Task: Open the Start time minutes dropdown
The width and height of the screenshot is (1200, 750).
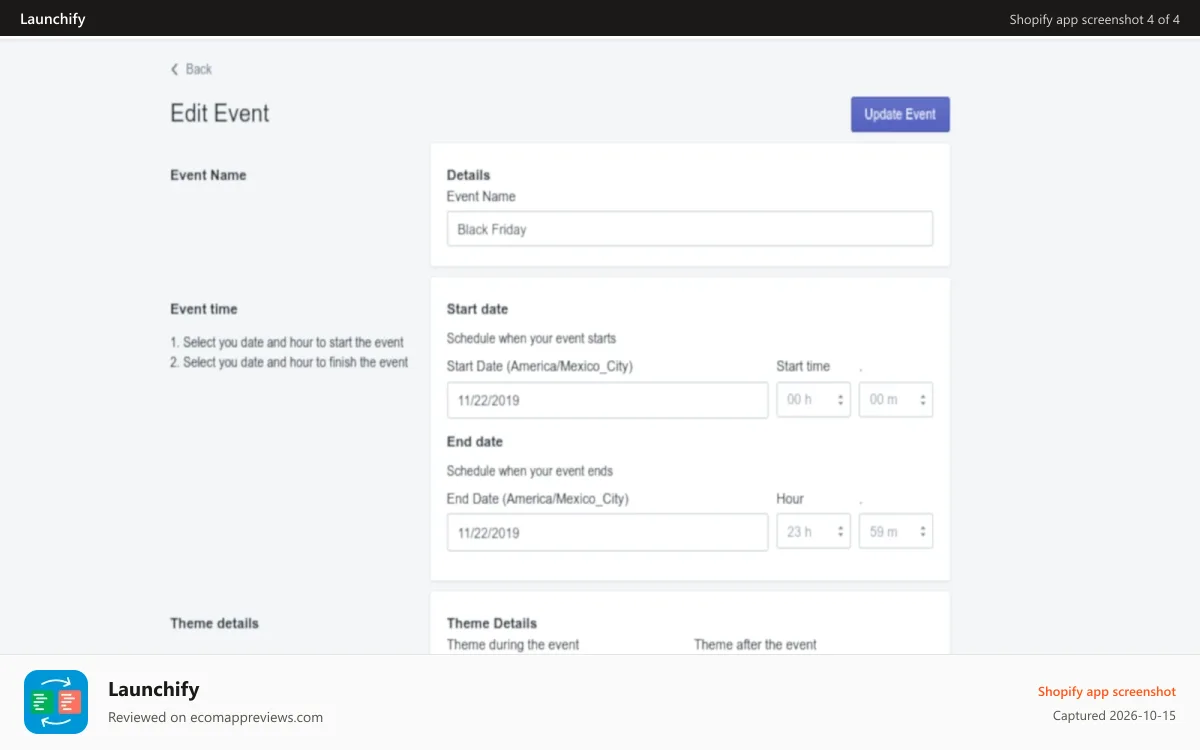Action: point(896,399)
